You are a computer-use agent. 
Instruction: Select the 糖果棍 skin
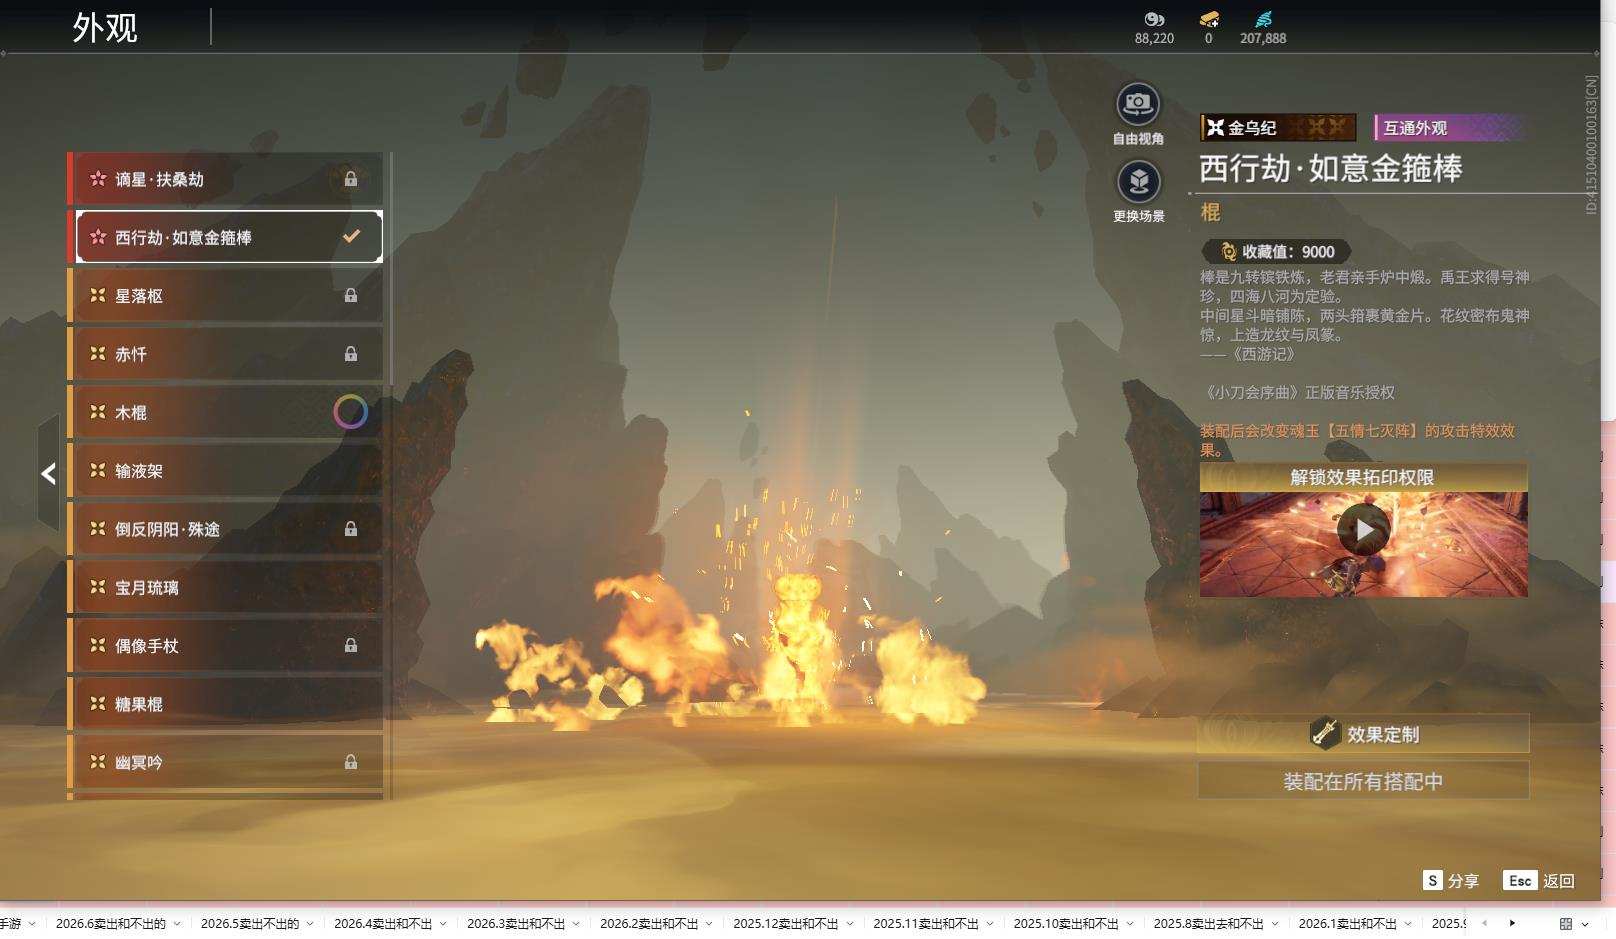[x=226, y=704]
